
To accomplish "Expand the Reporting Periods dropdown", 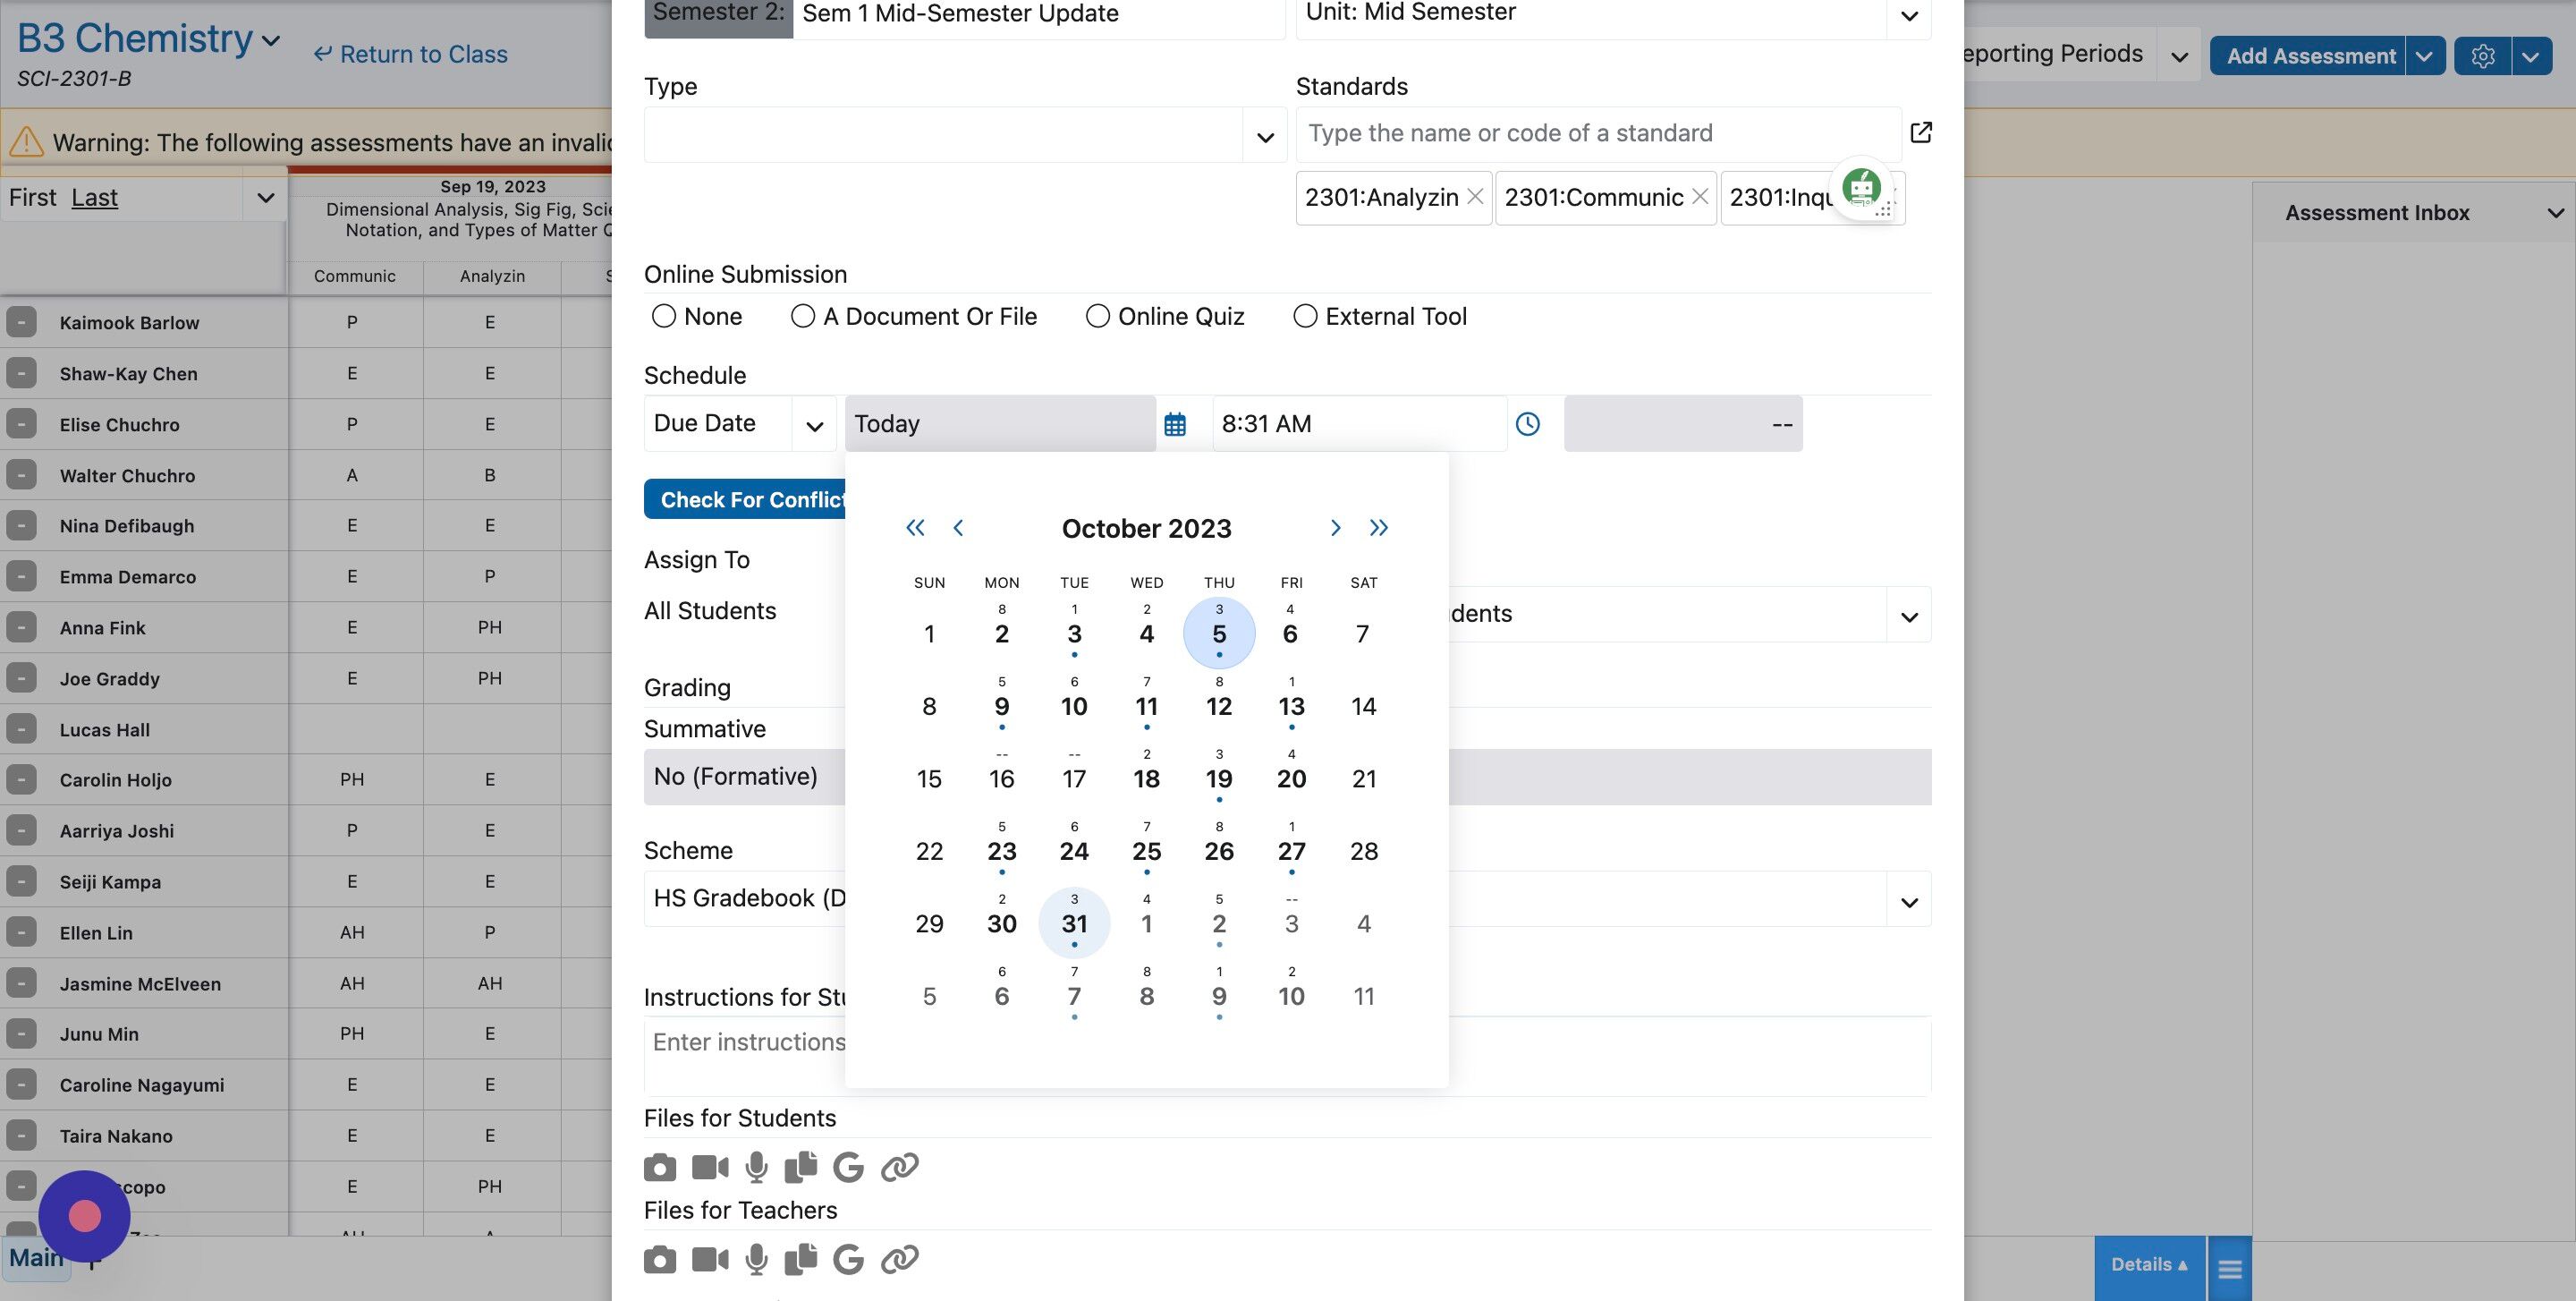I will click(2179, 57).
